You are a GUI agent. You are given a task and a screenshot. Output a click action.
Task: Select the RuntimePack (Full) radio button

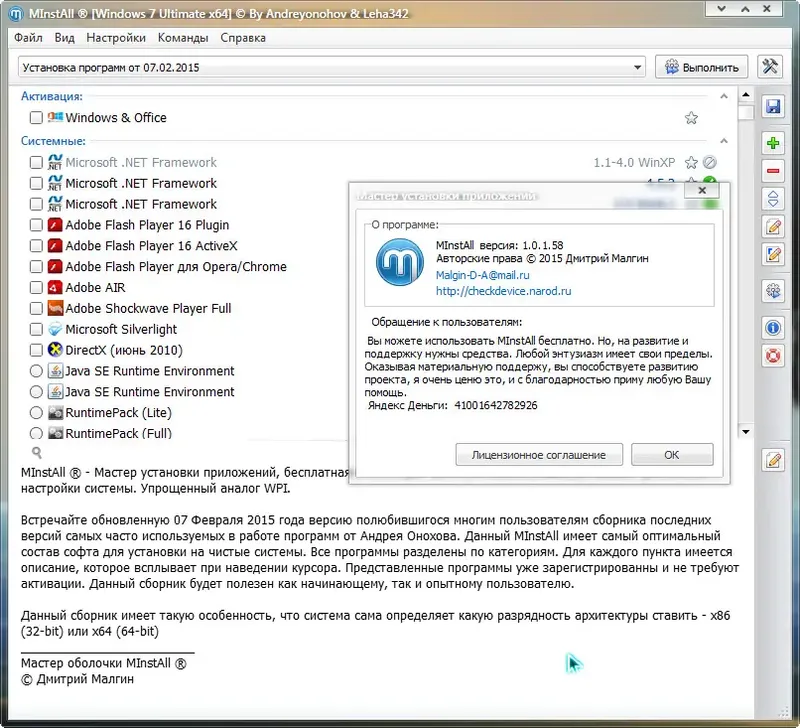coord(35,433)
